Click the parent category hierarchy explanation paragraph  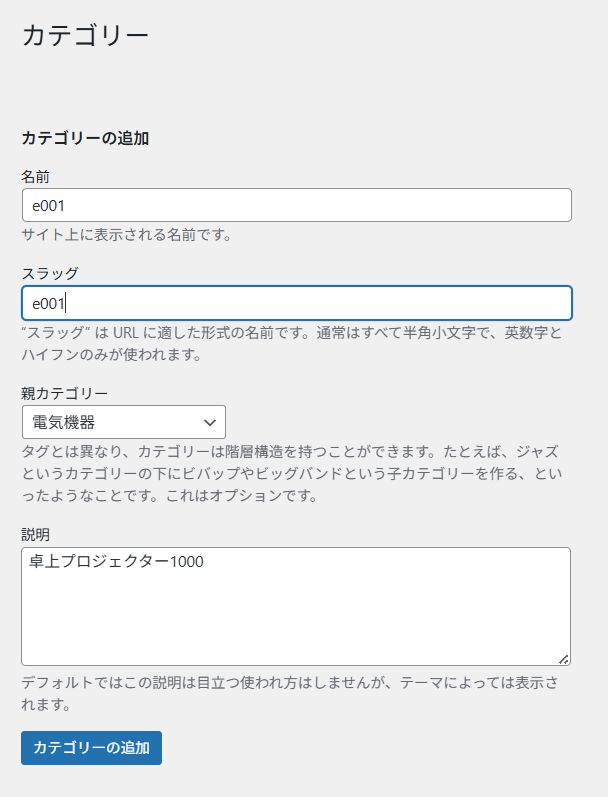(x=292, y=473)
